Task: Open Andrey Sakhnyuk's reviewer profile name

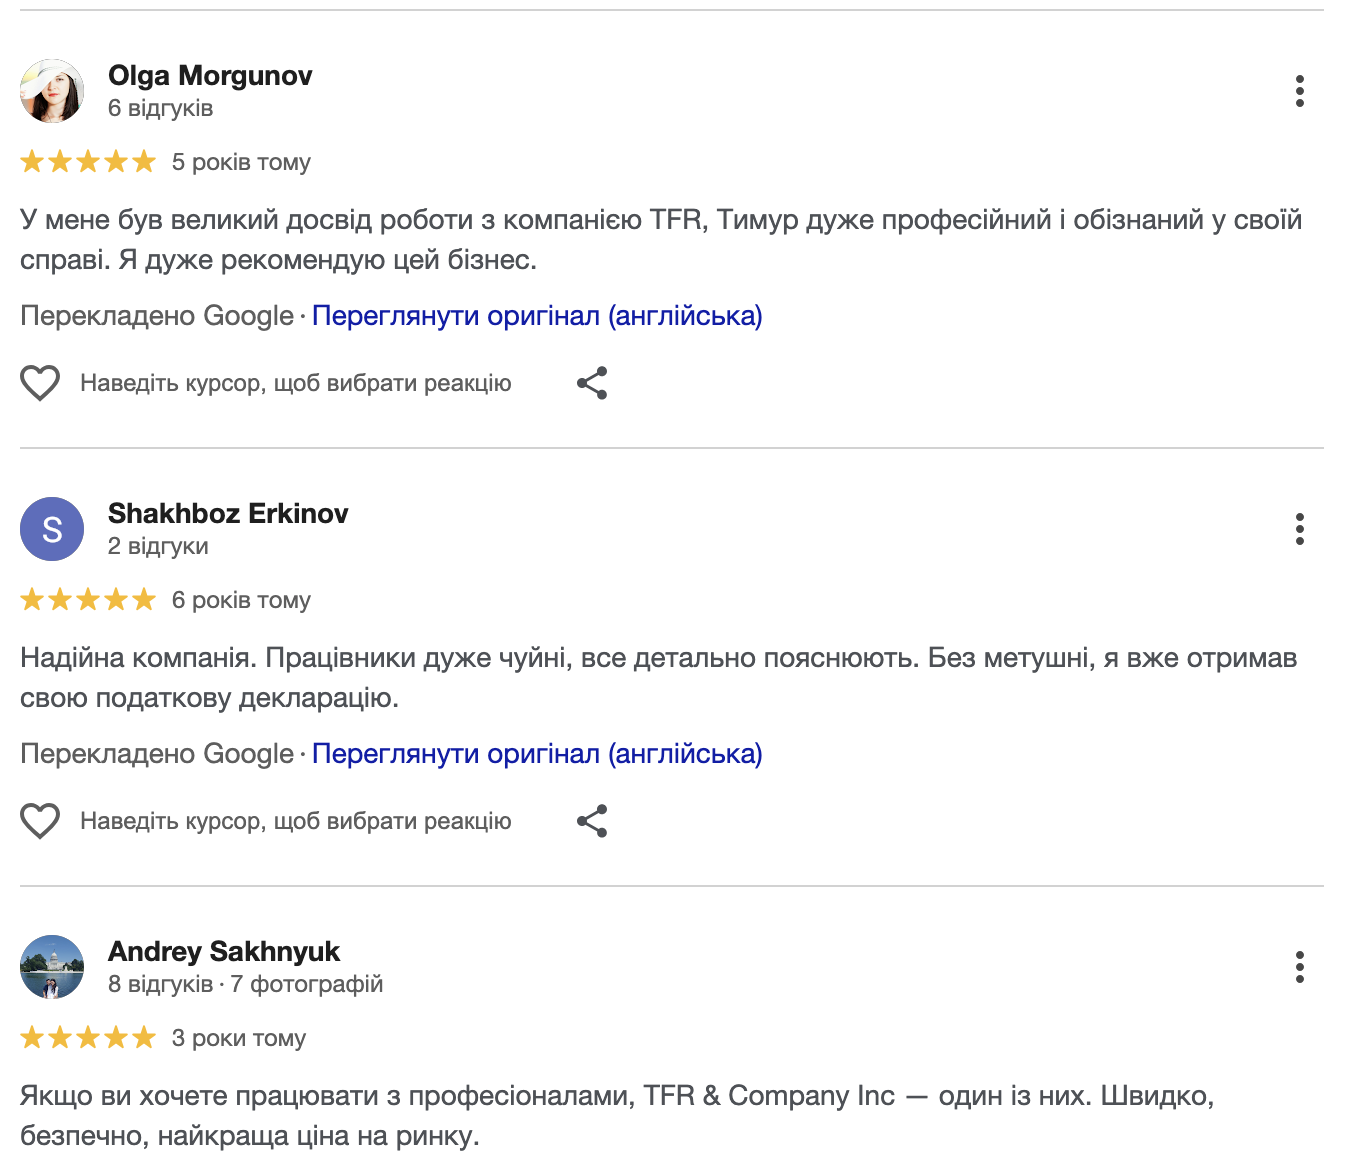Action: pos(224,952)
